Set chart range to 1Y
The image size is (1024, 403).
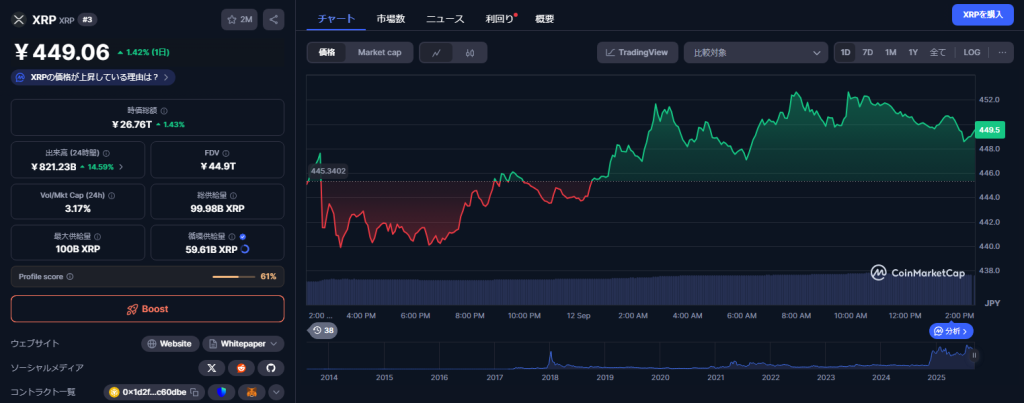coord(913,52)
